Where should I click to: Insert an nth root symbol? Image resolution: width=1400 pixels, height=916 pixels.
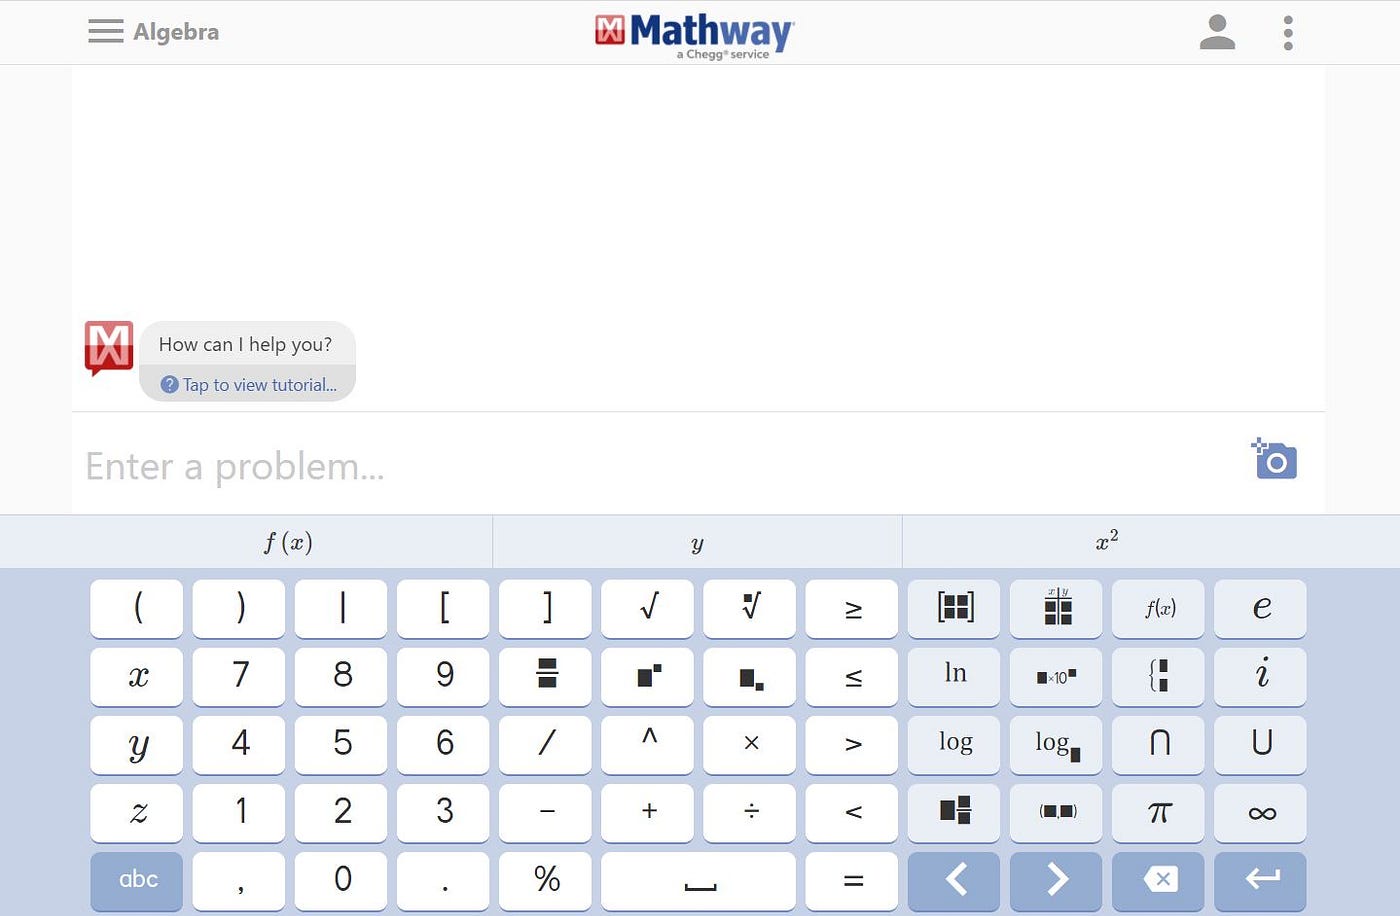[x=750, y=608]
